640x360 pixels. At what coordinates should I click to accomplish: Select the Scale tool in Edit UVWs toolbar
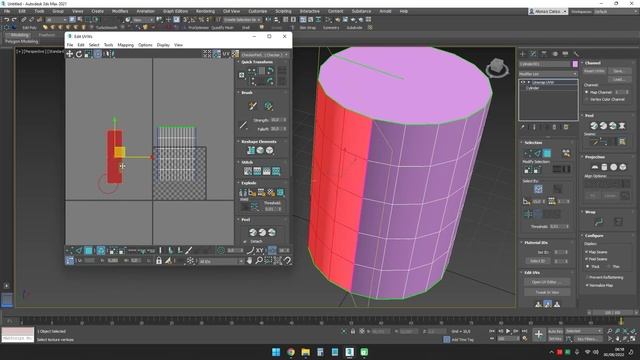click(x=88, y=54)
